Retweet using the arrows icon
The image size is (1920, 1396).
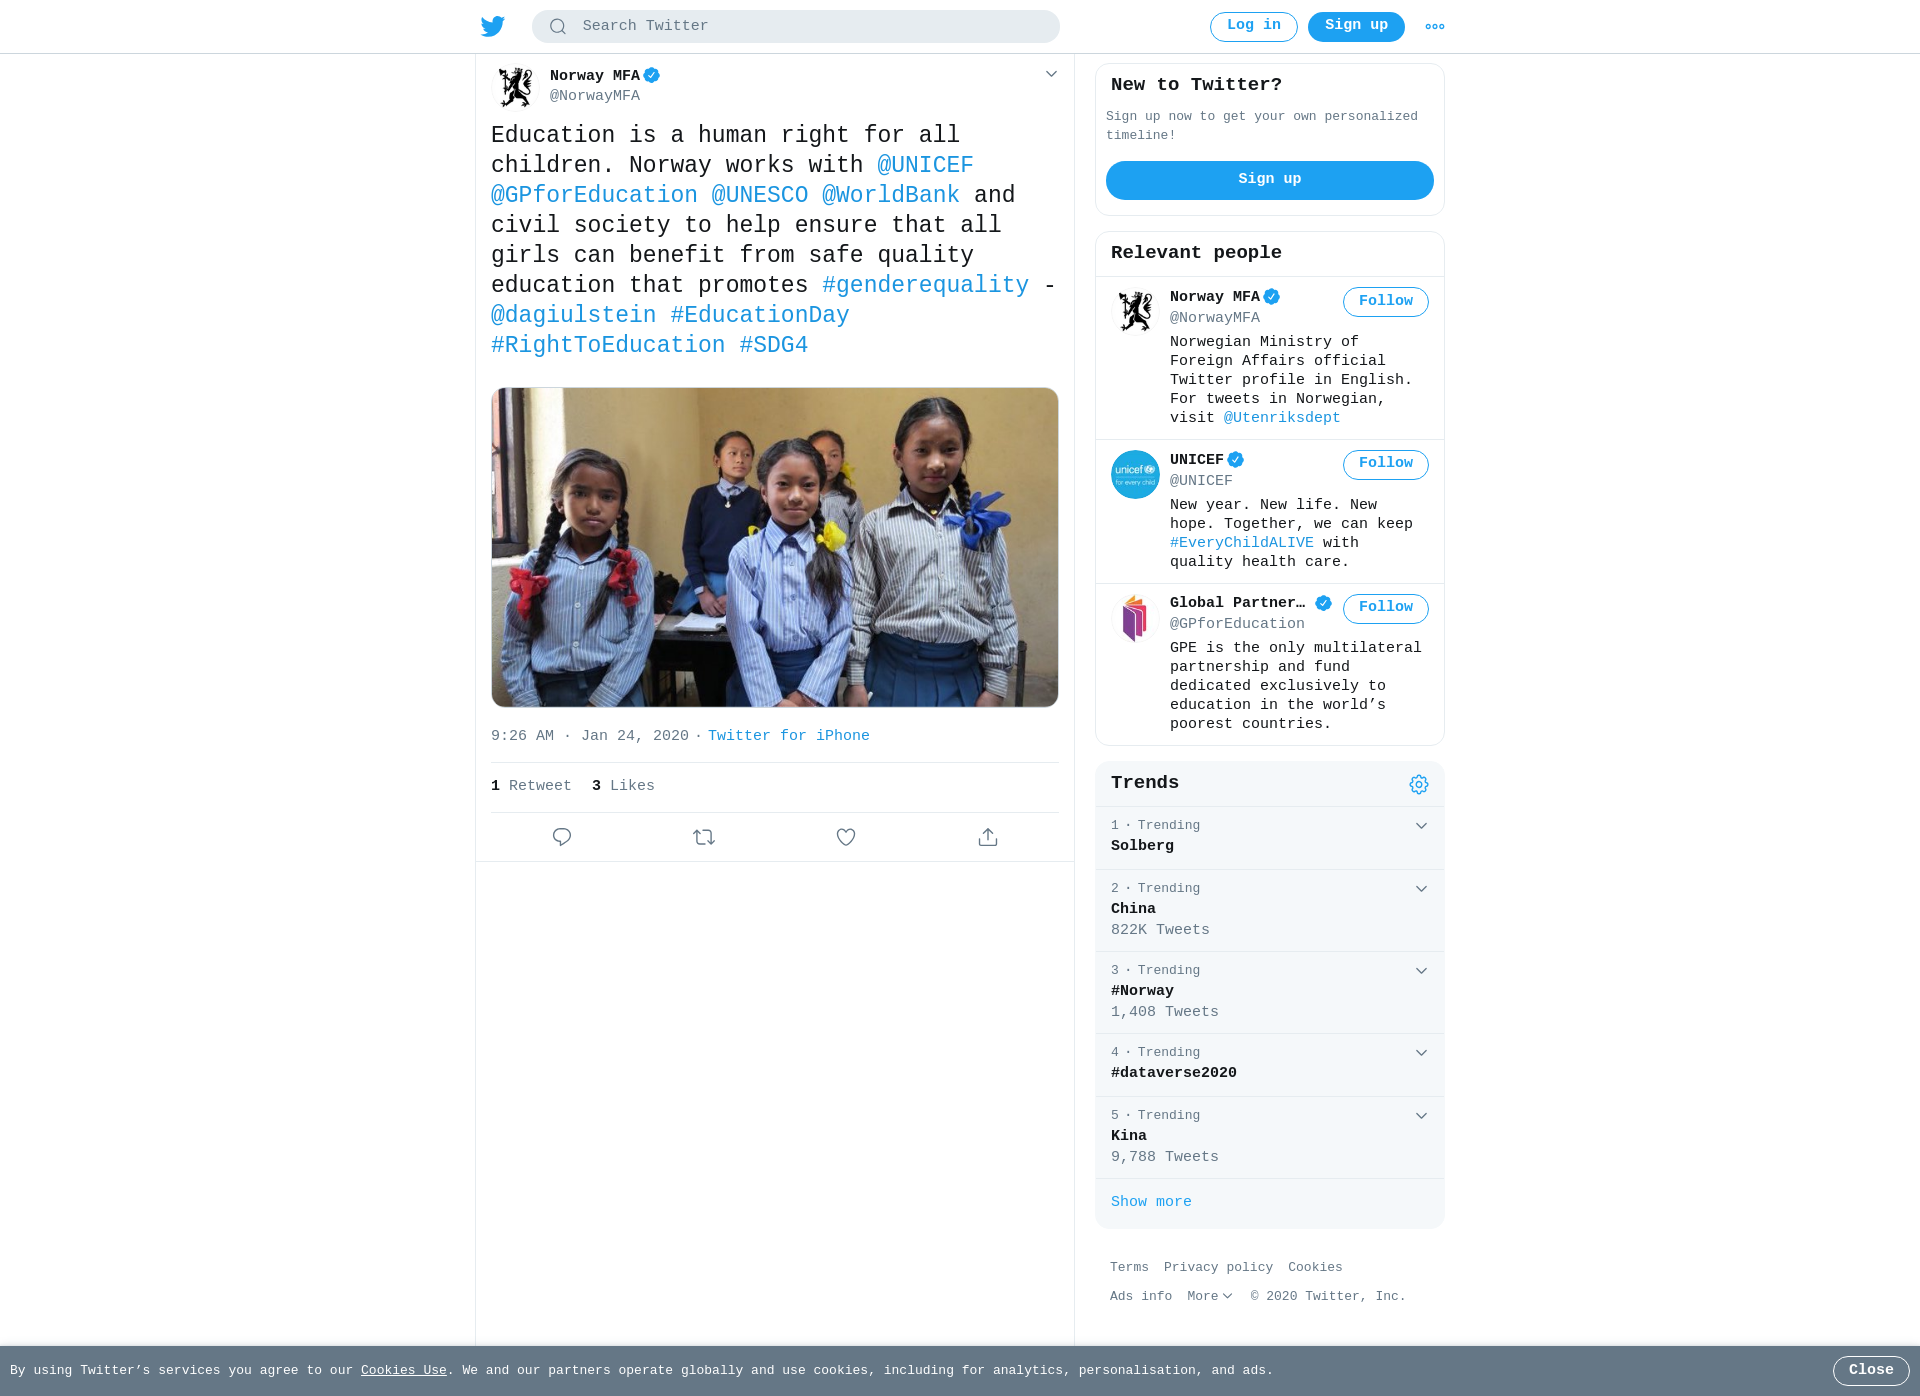click(704, 837)
